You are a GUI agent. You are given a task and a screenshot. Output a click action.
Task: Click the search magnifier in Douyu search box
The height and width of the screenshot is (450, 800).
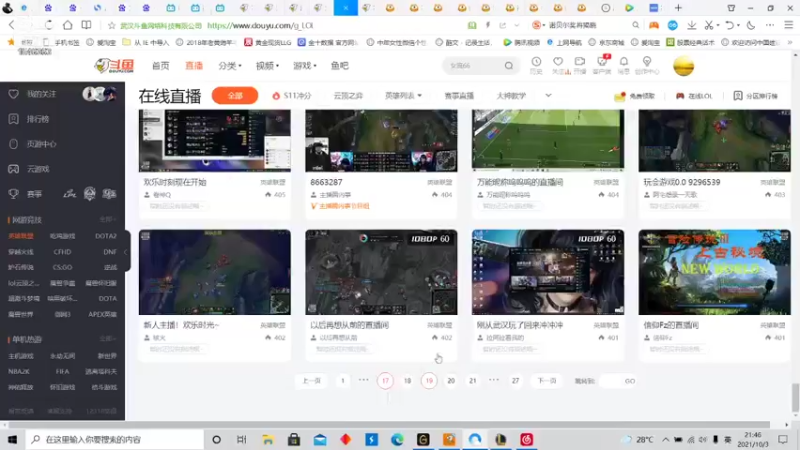pyautogui.click(x=509, y=66)
